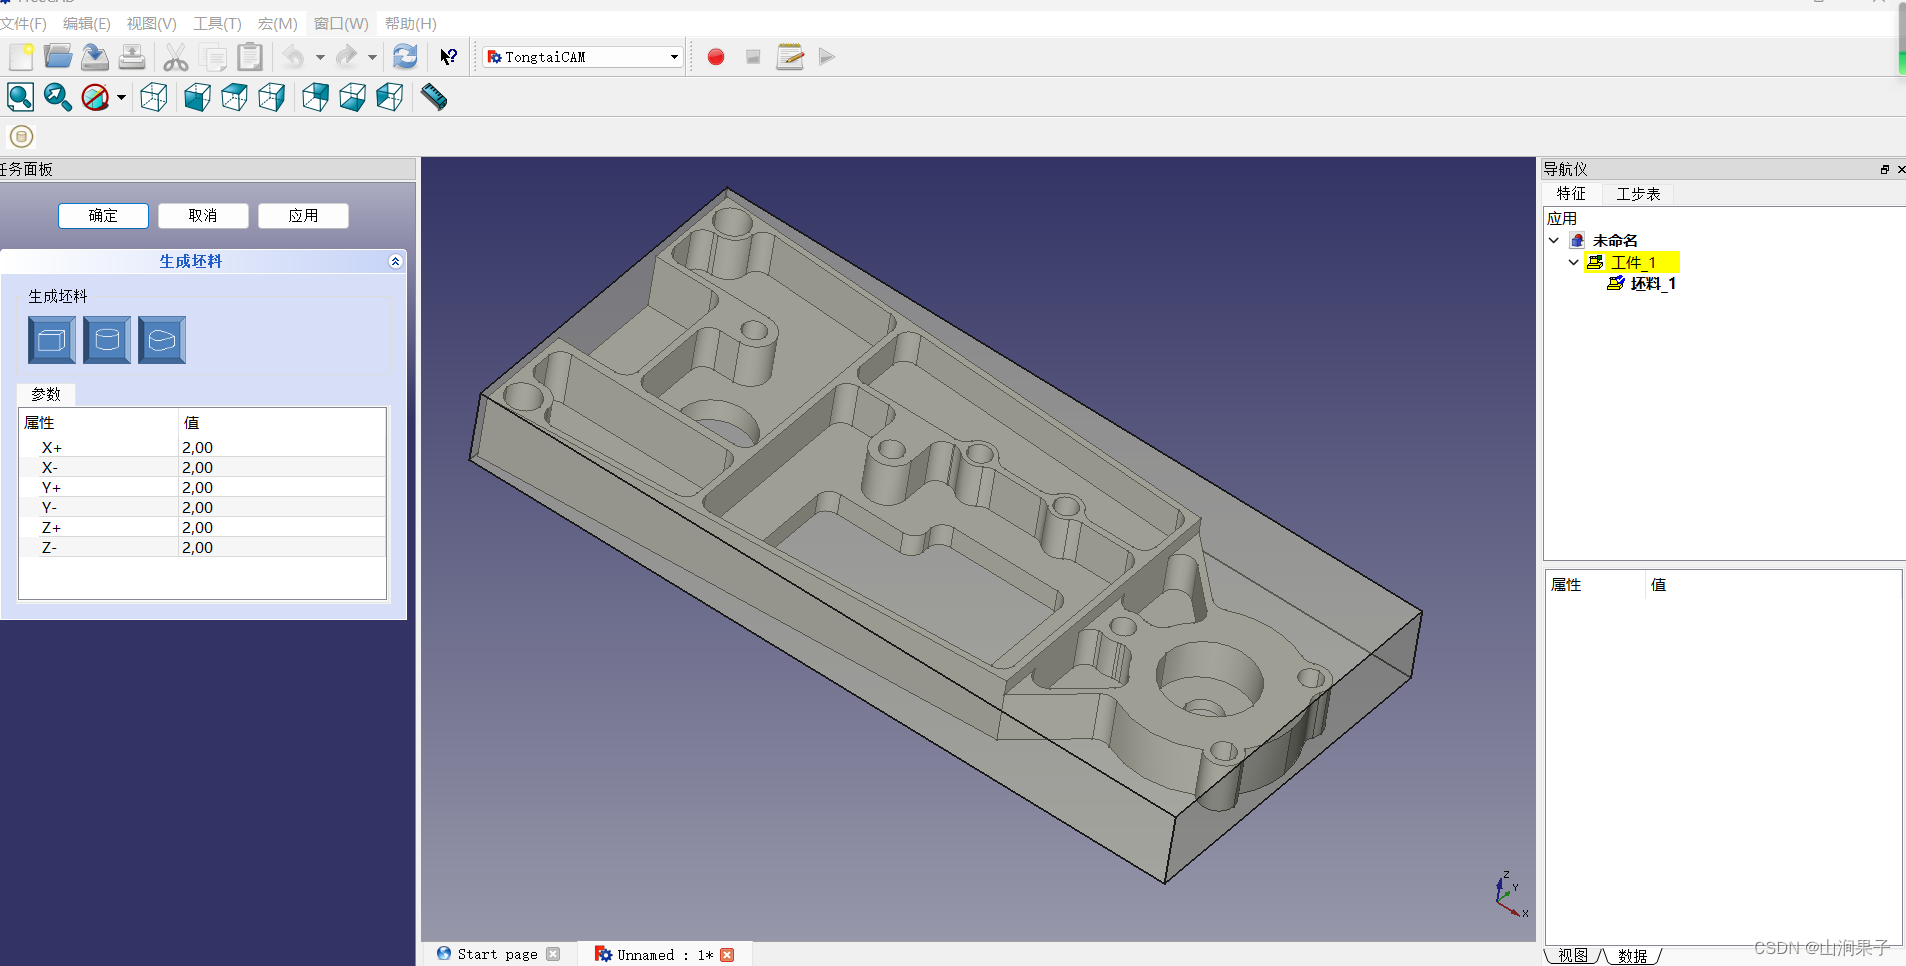This screenshot has height=966, width=1906.
Task: Switch to bottom view cube
Action: [352, 97]
